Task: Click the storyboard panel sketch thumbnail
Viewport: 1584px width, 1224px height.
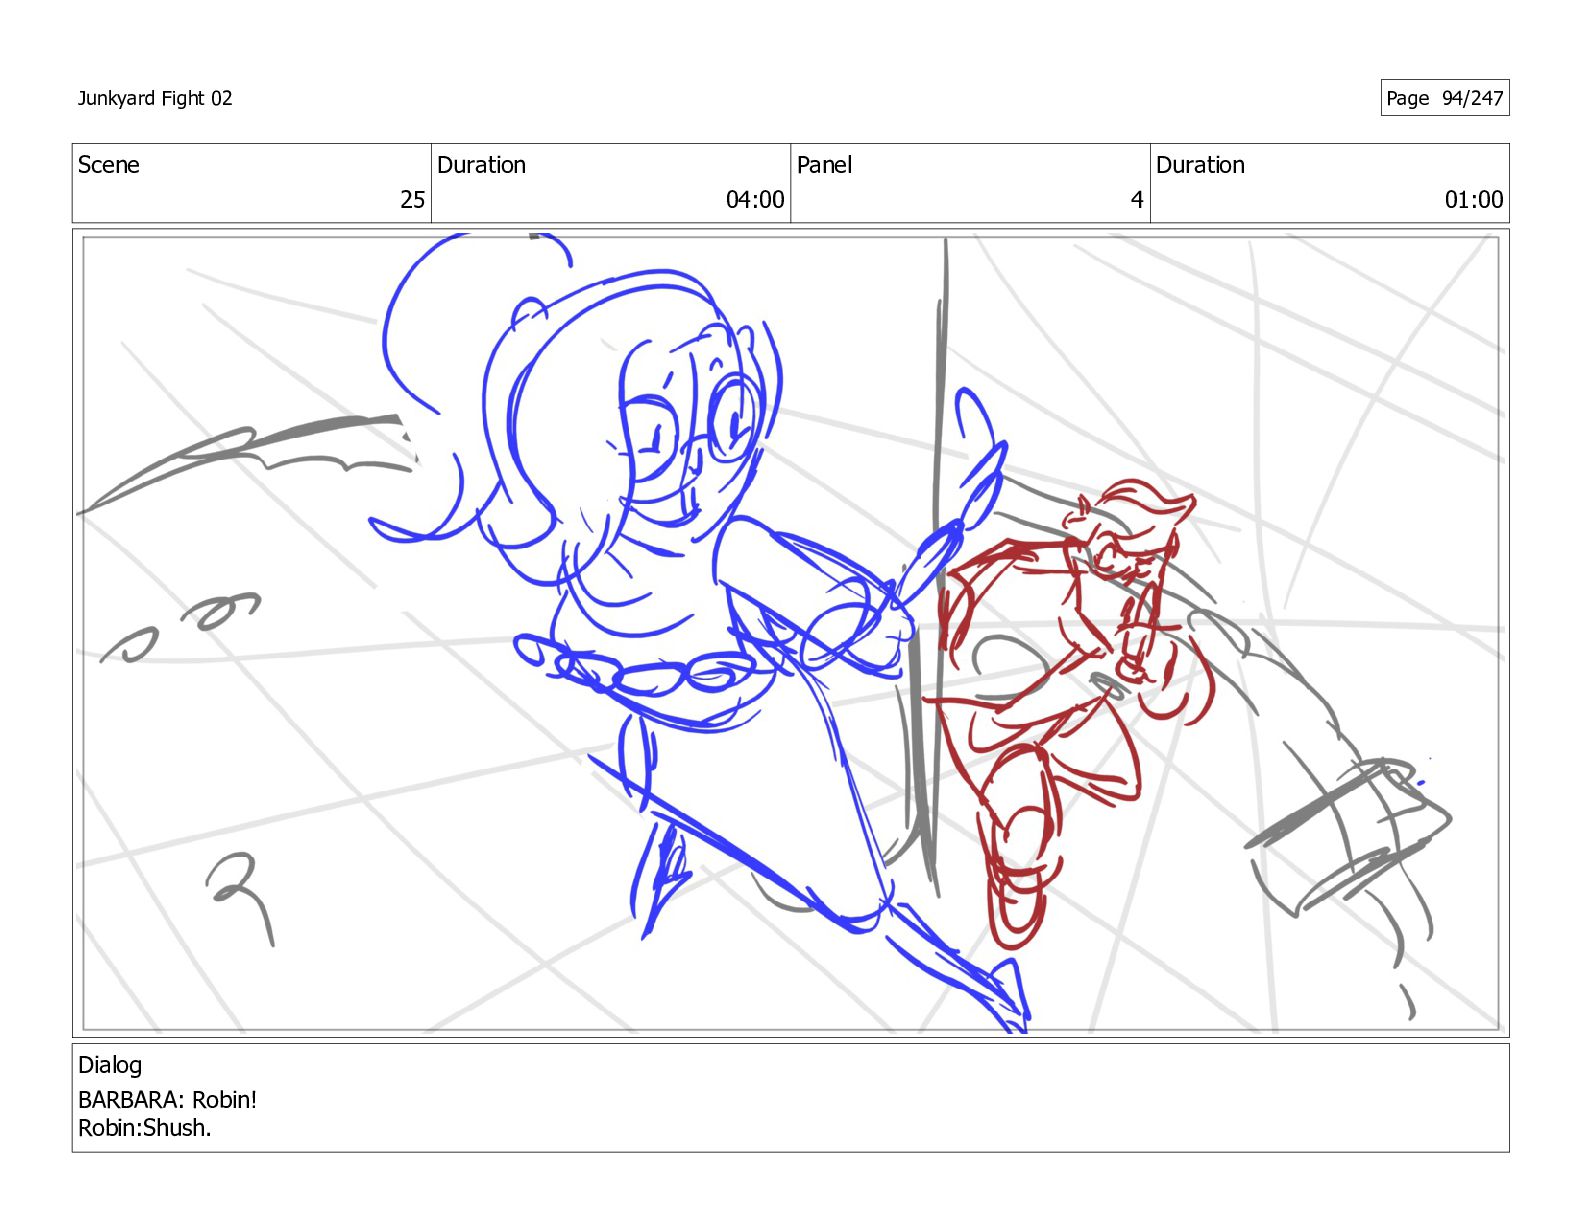Action: pos(790,633)
